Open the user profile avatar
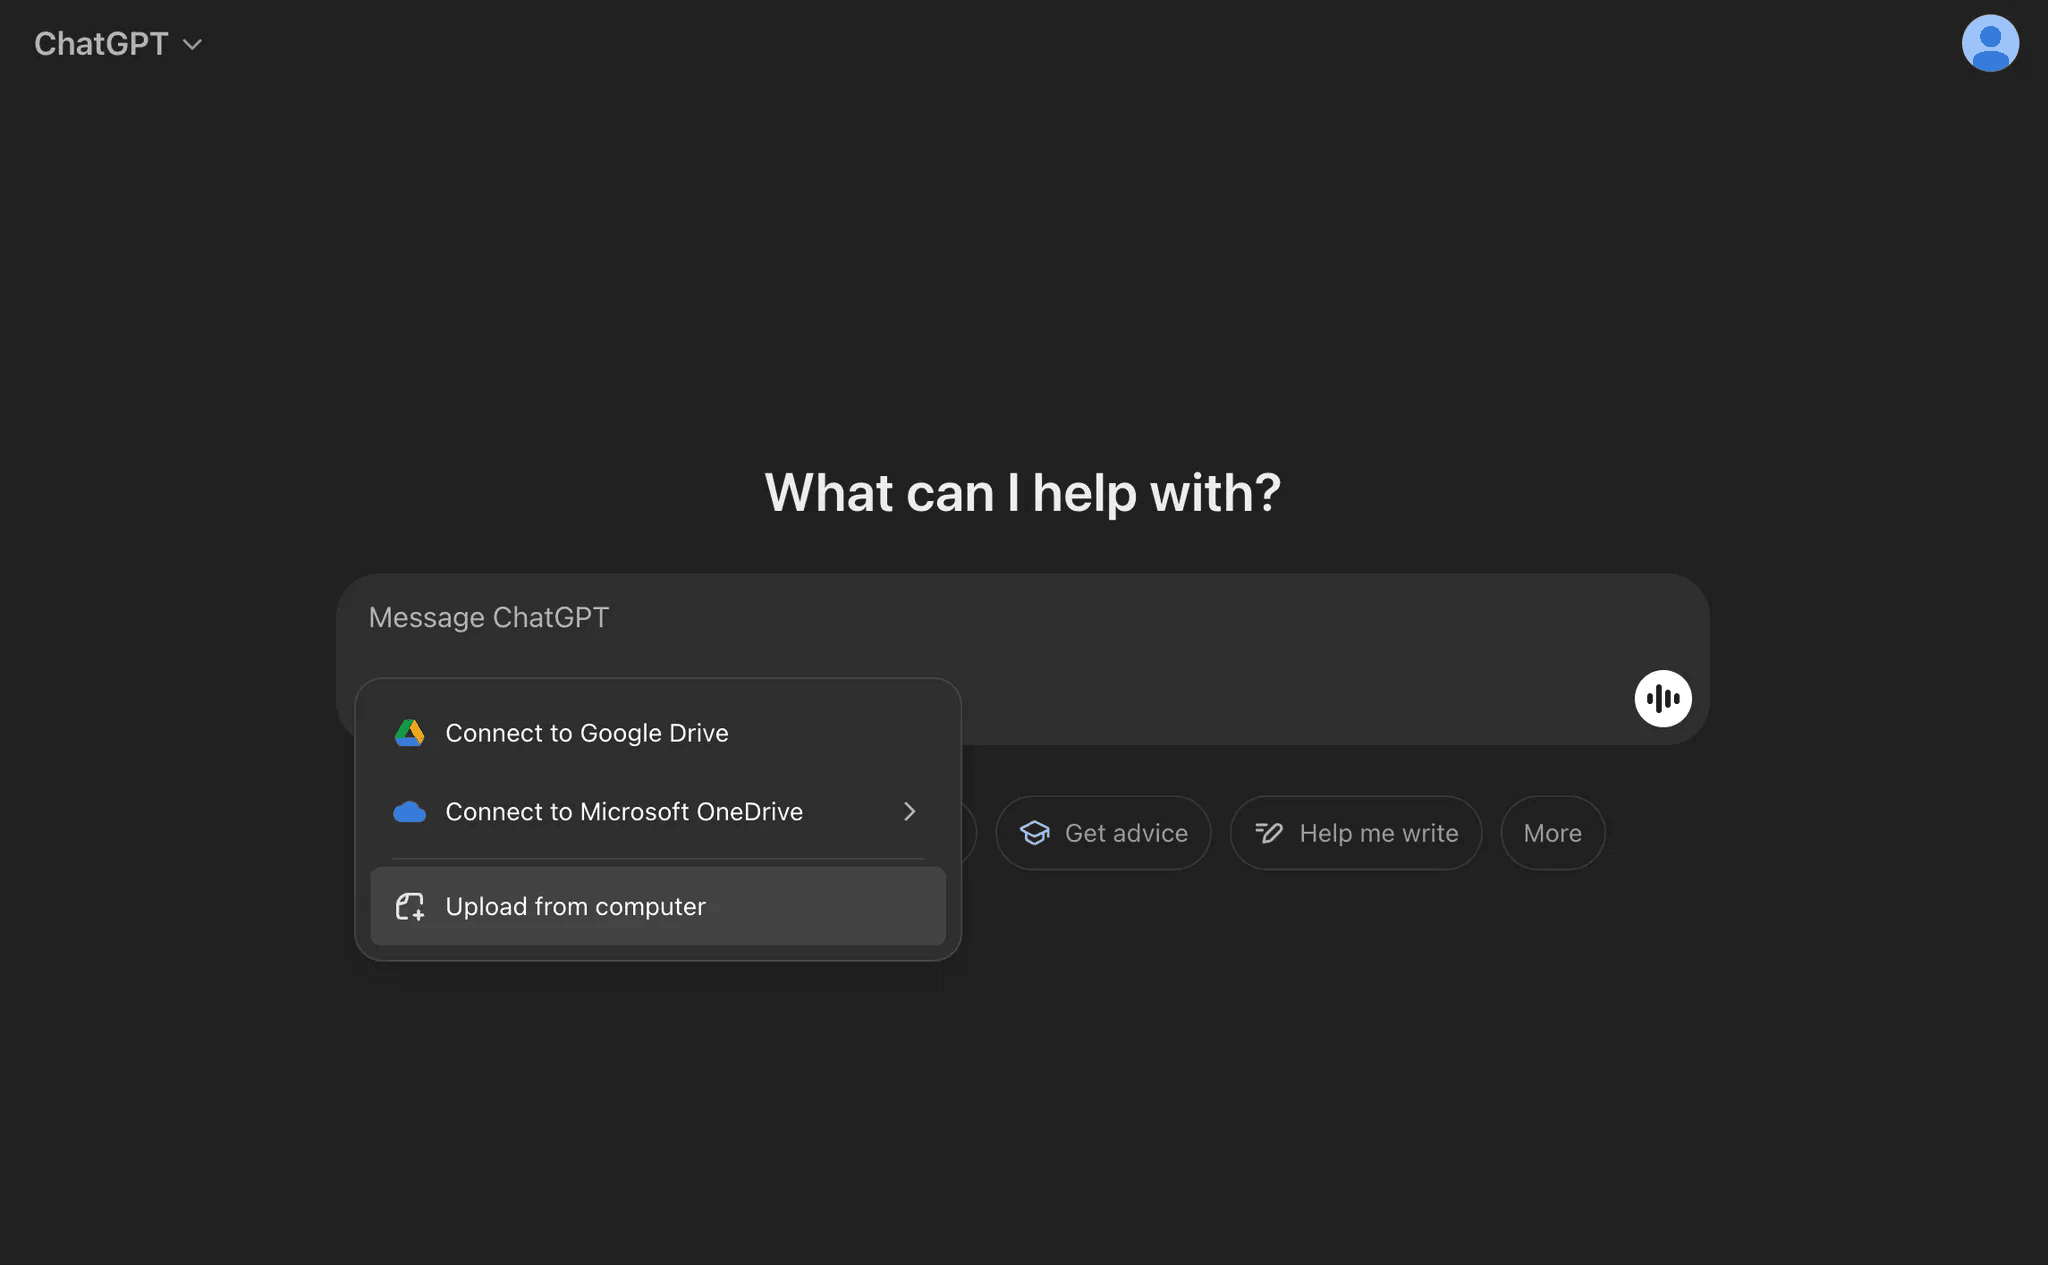2048x1265 pixels. pyautogui.click(x=1989, y=43)
